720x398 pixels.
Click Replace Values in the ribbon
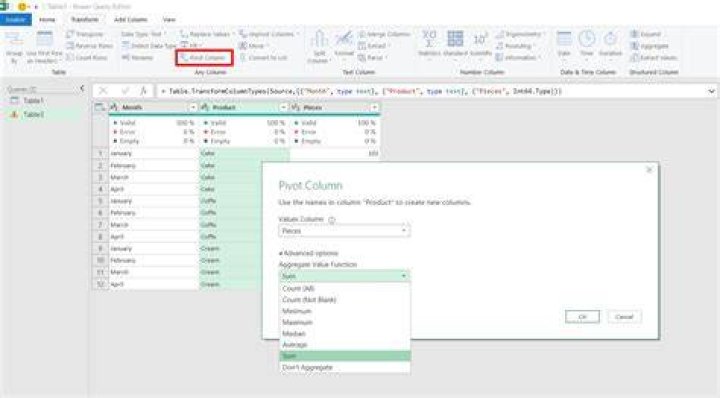[x=206, y=34]
